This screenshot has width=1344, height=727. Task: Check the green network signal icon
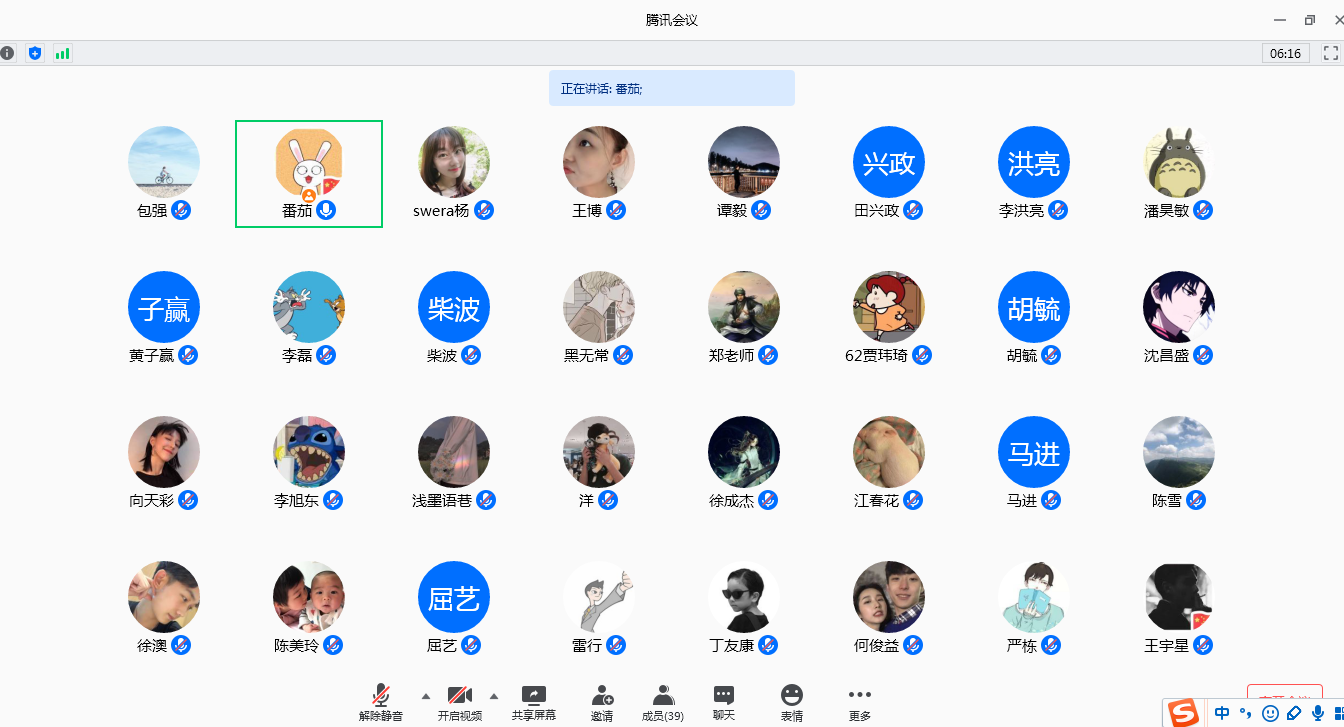(62, 53)
